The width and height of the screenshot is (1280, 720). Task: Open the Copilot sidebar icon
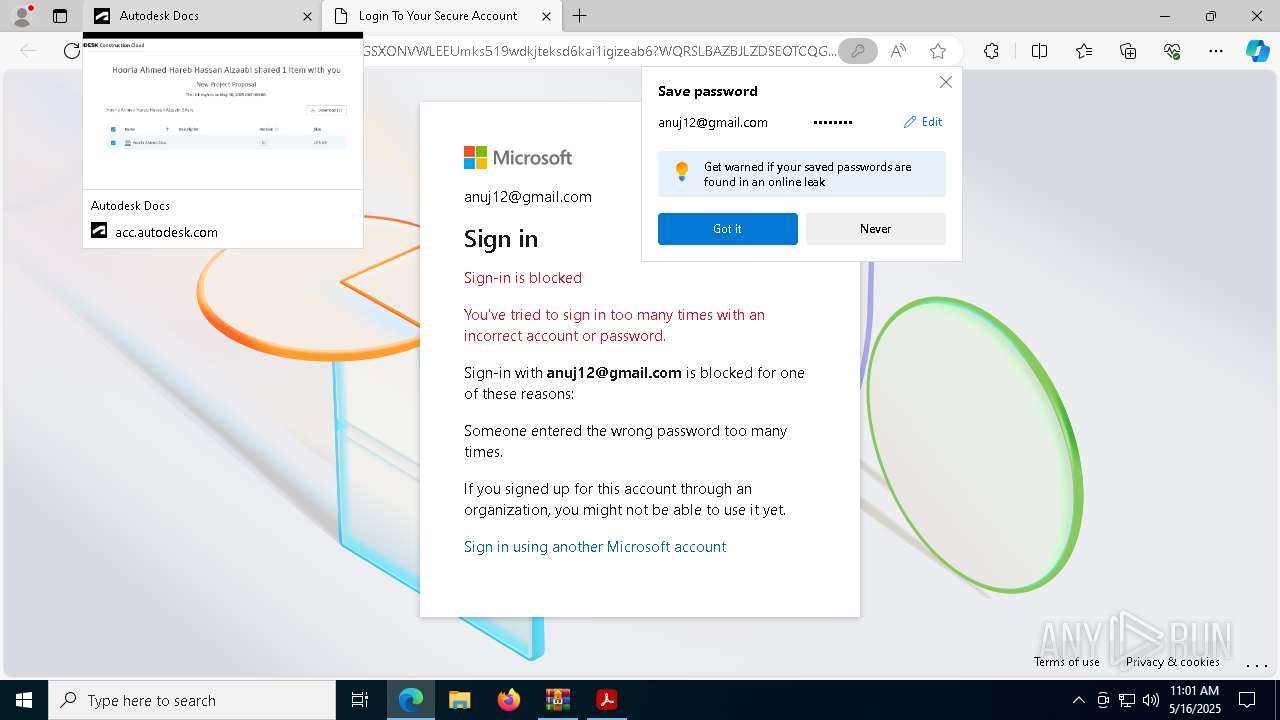[1258, 51]
